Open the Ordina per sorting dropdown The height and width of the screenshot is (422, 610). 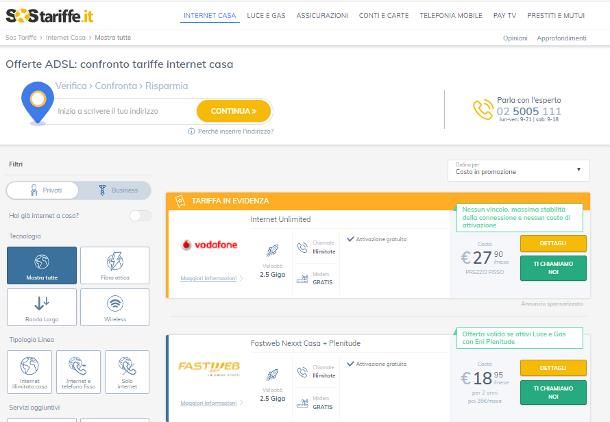pos(518,170)
